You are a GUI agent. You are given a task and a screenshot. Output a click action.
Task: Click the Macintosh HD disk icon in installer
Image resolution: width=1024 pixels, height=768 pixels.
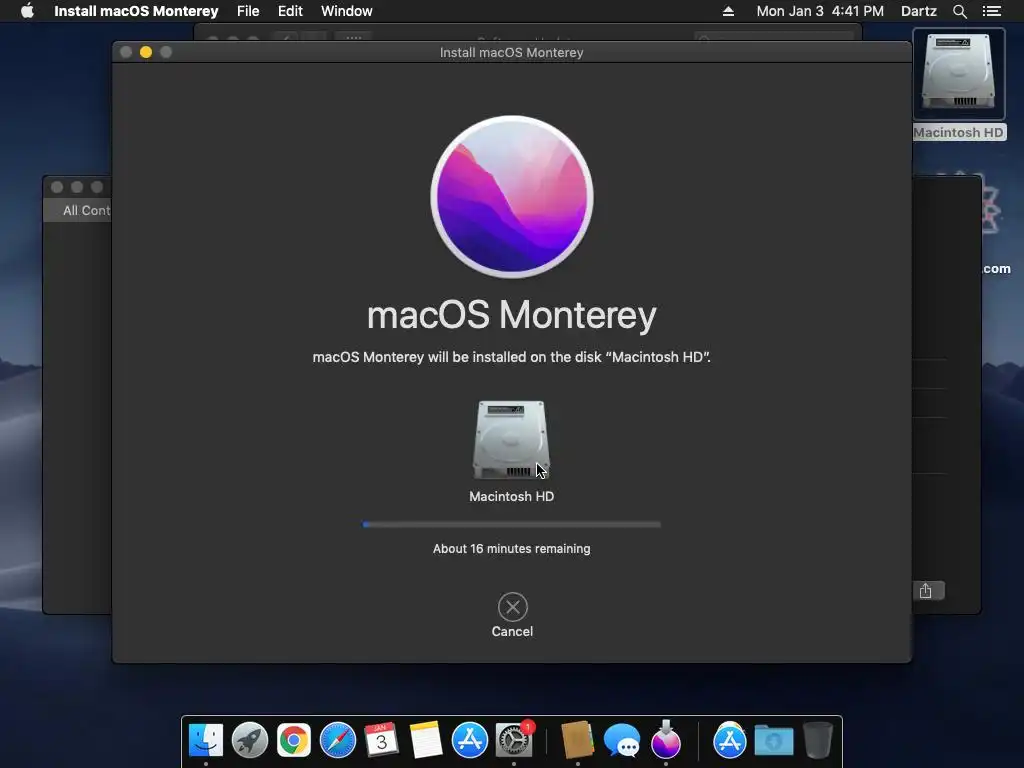[x=511, y=440]
